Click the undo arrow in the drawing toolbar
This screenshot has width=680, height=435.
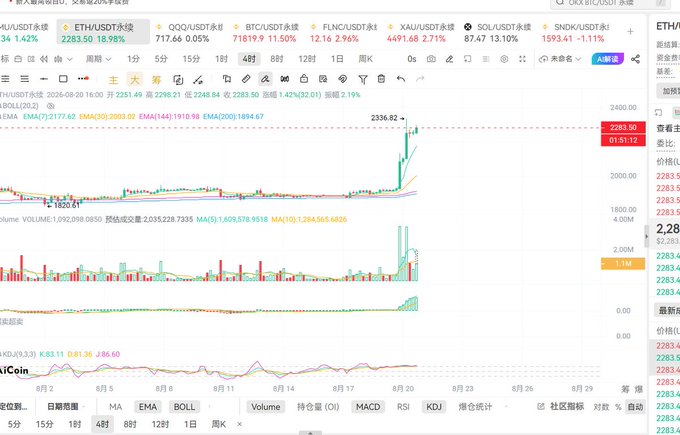pos(401,79)
